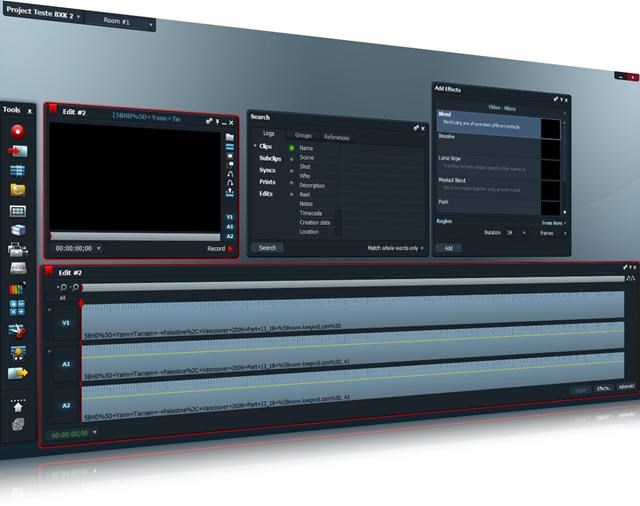
Task: Open the color bars tool icon
Action: [17, 289]
